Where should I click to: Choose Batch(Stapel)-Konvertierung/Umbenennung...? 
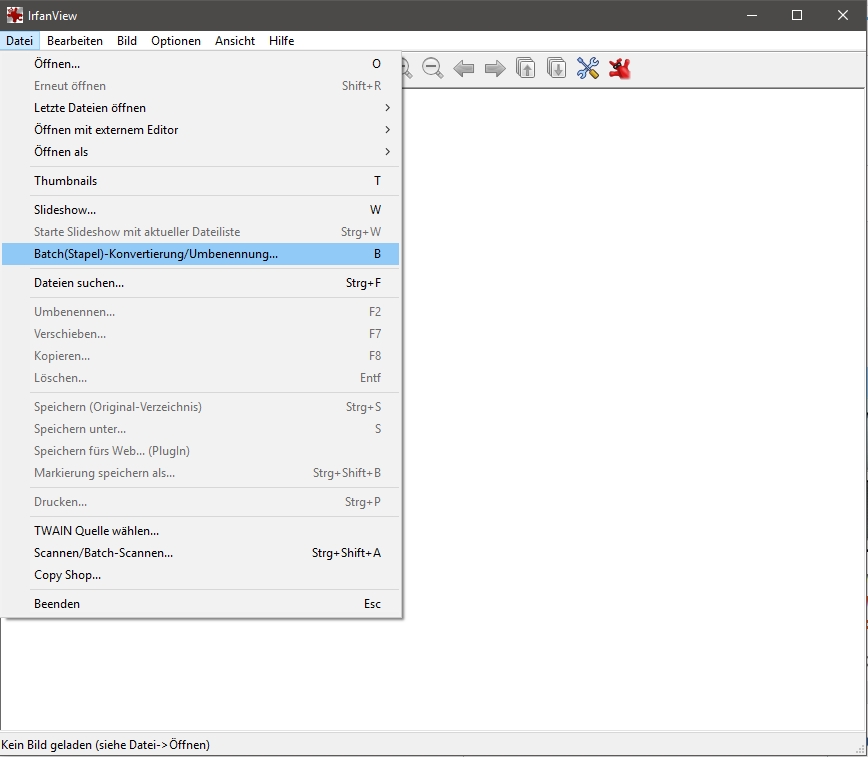(200, 254)
